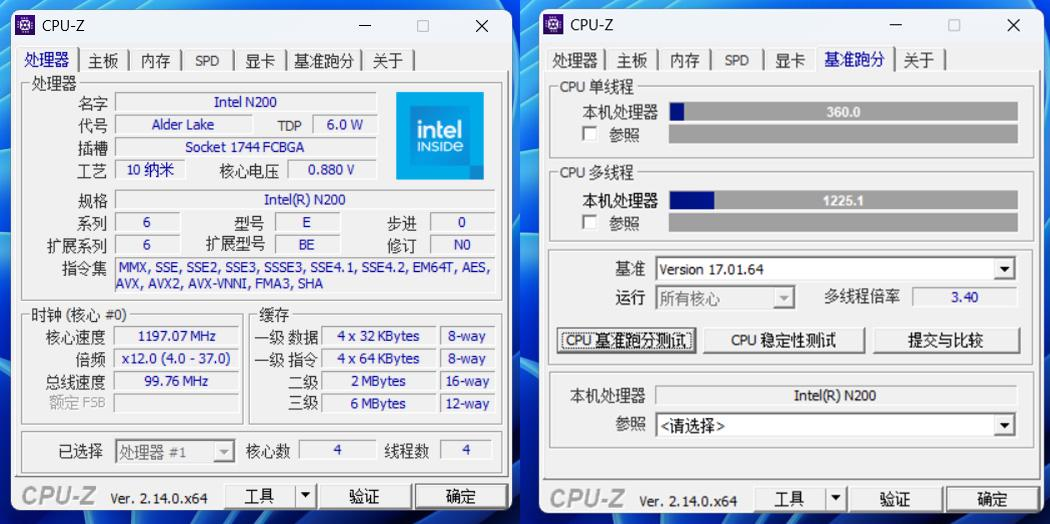The height and width of the screenshot is (524, 1050).
Task: Click the Intel Inside logo
Action: pyautogui.click(x=440, y=136)
